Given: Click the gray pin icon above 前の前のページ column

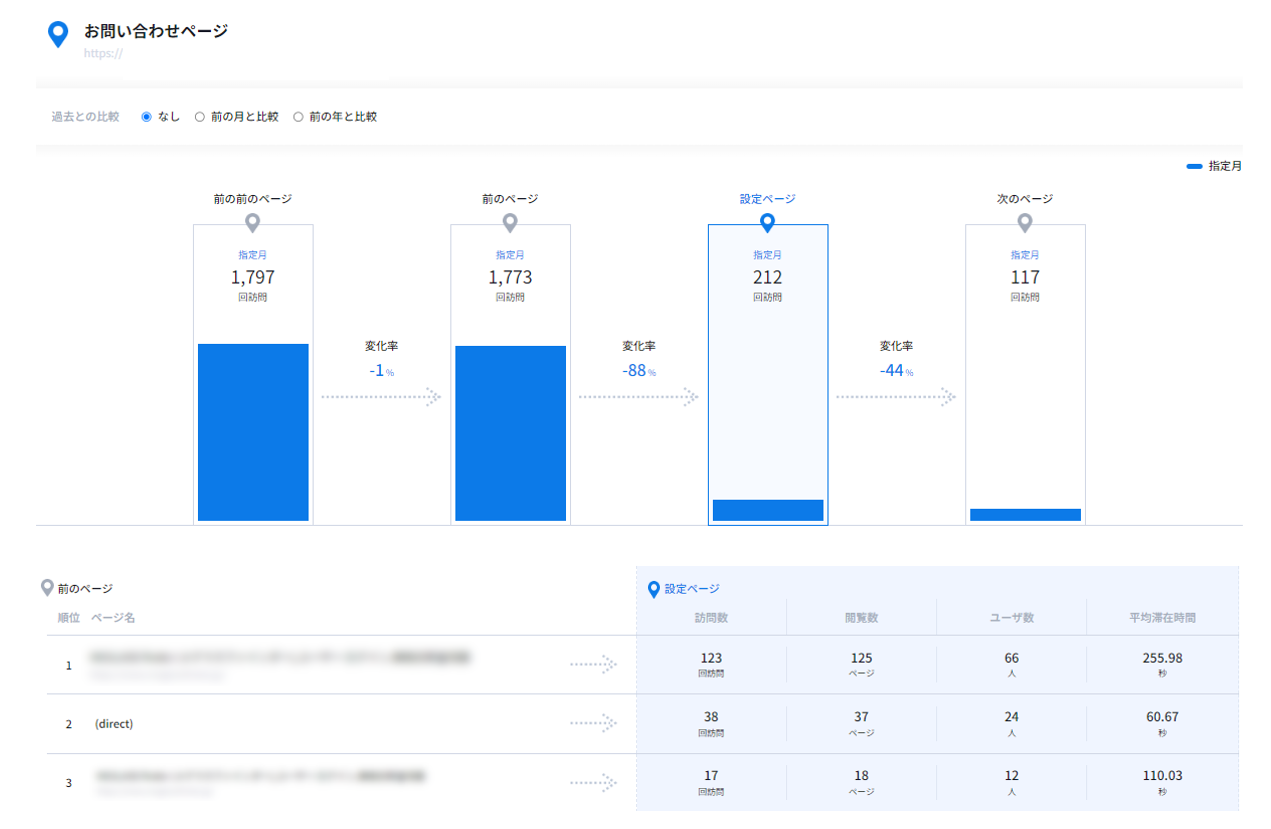Looking at the screenshot, I should pos(253,223).
